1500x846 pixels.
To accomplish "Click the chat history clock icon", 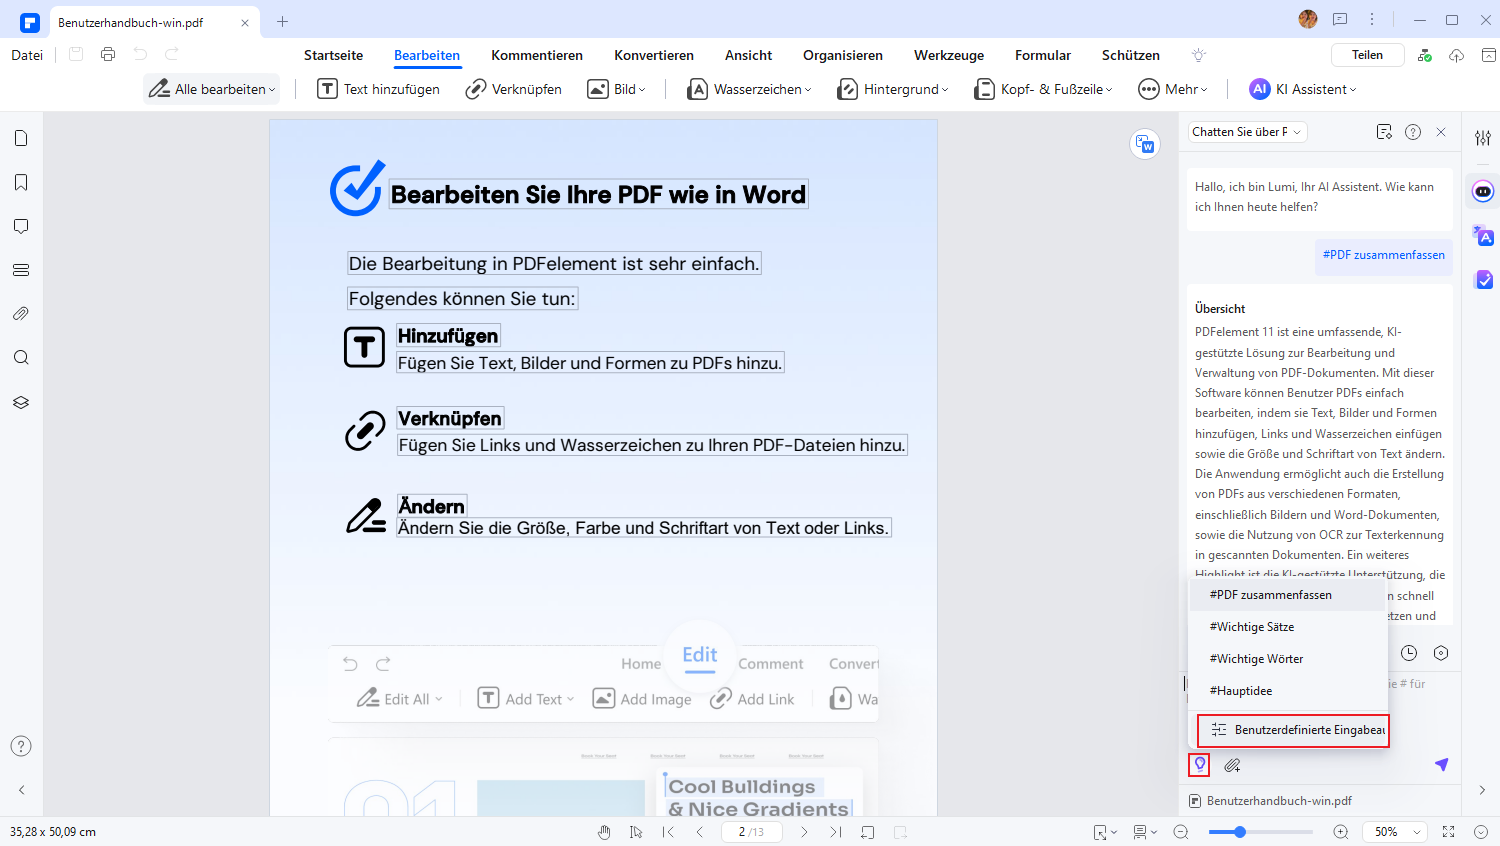I will click(1409, 653).
